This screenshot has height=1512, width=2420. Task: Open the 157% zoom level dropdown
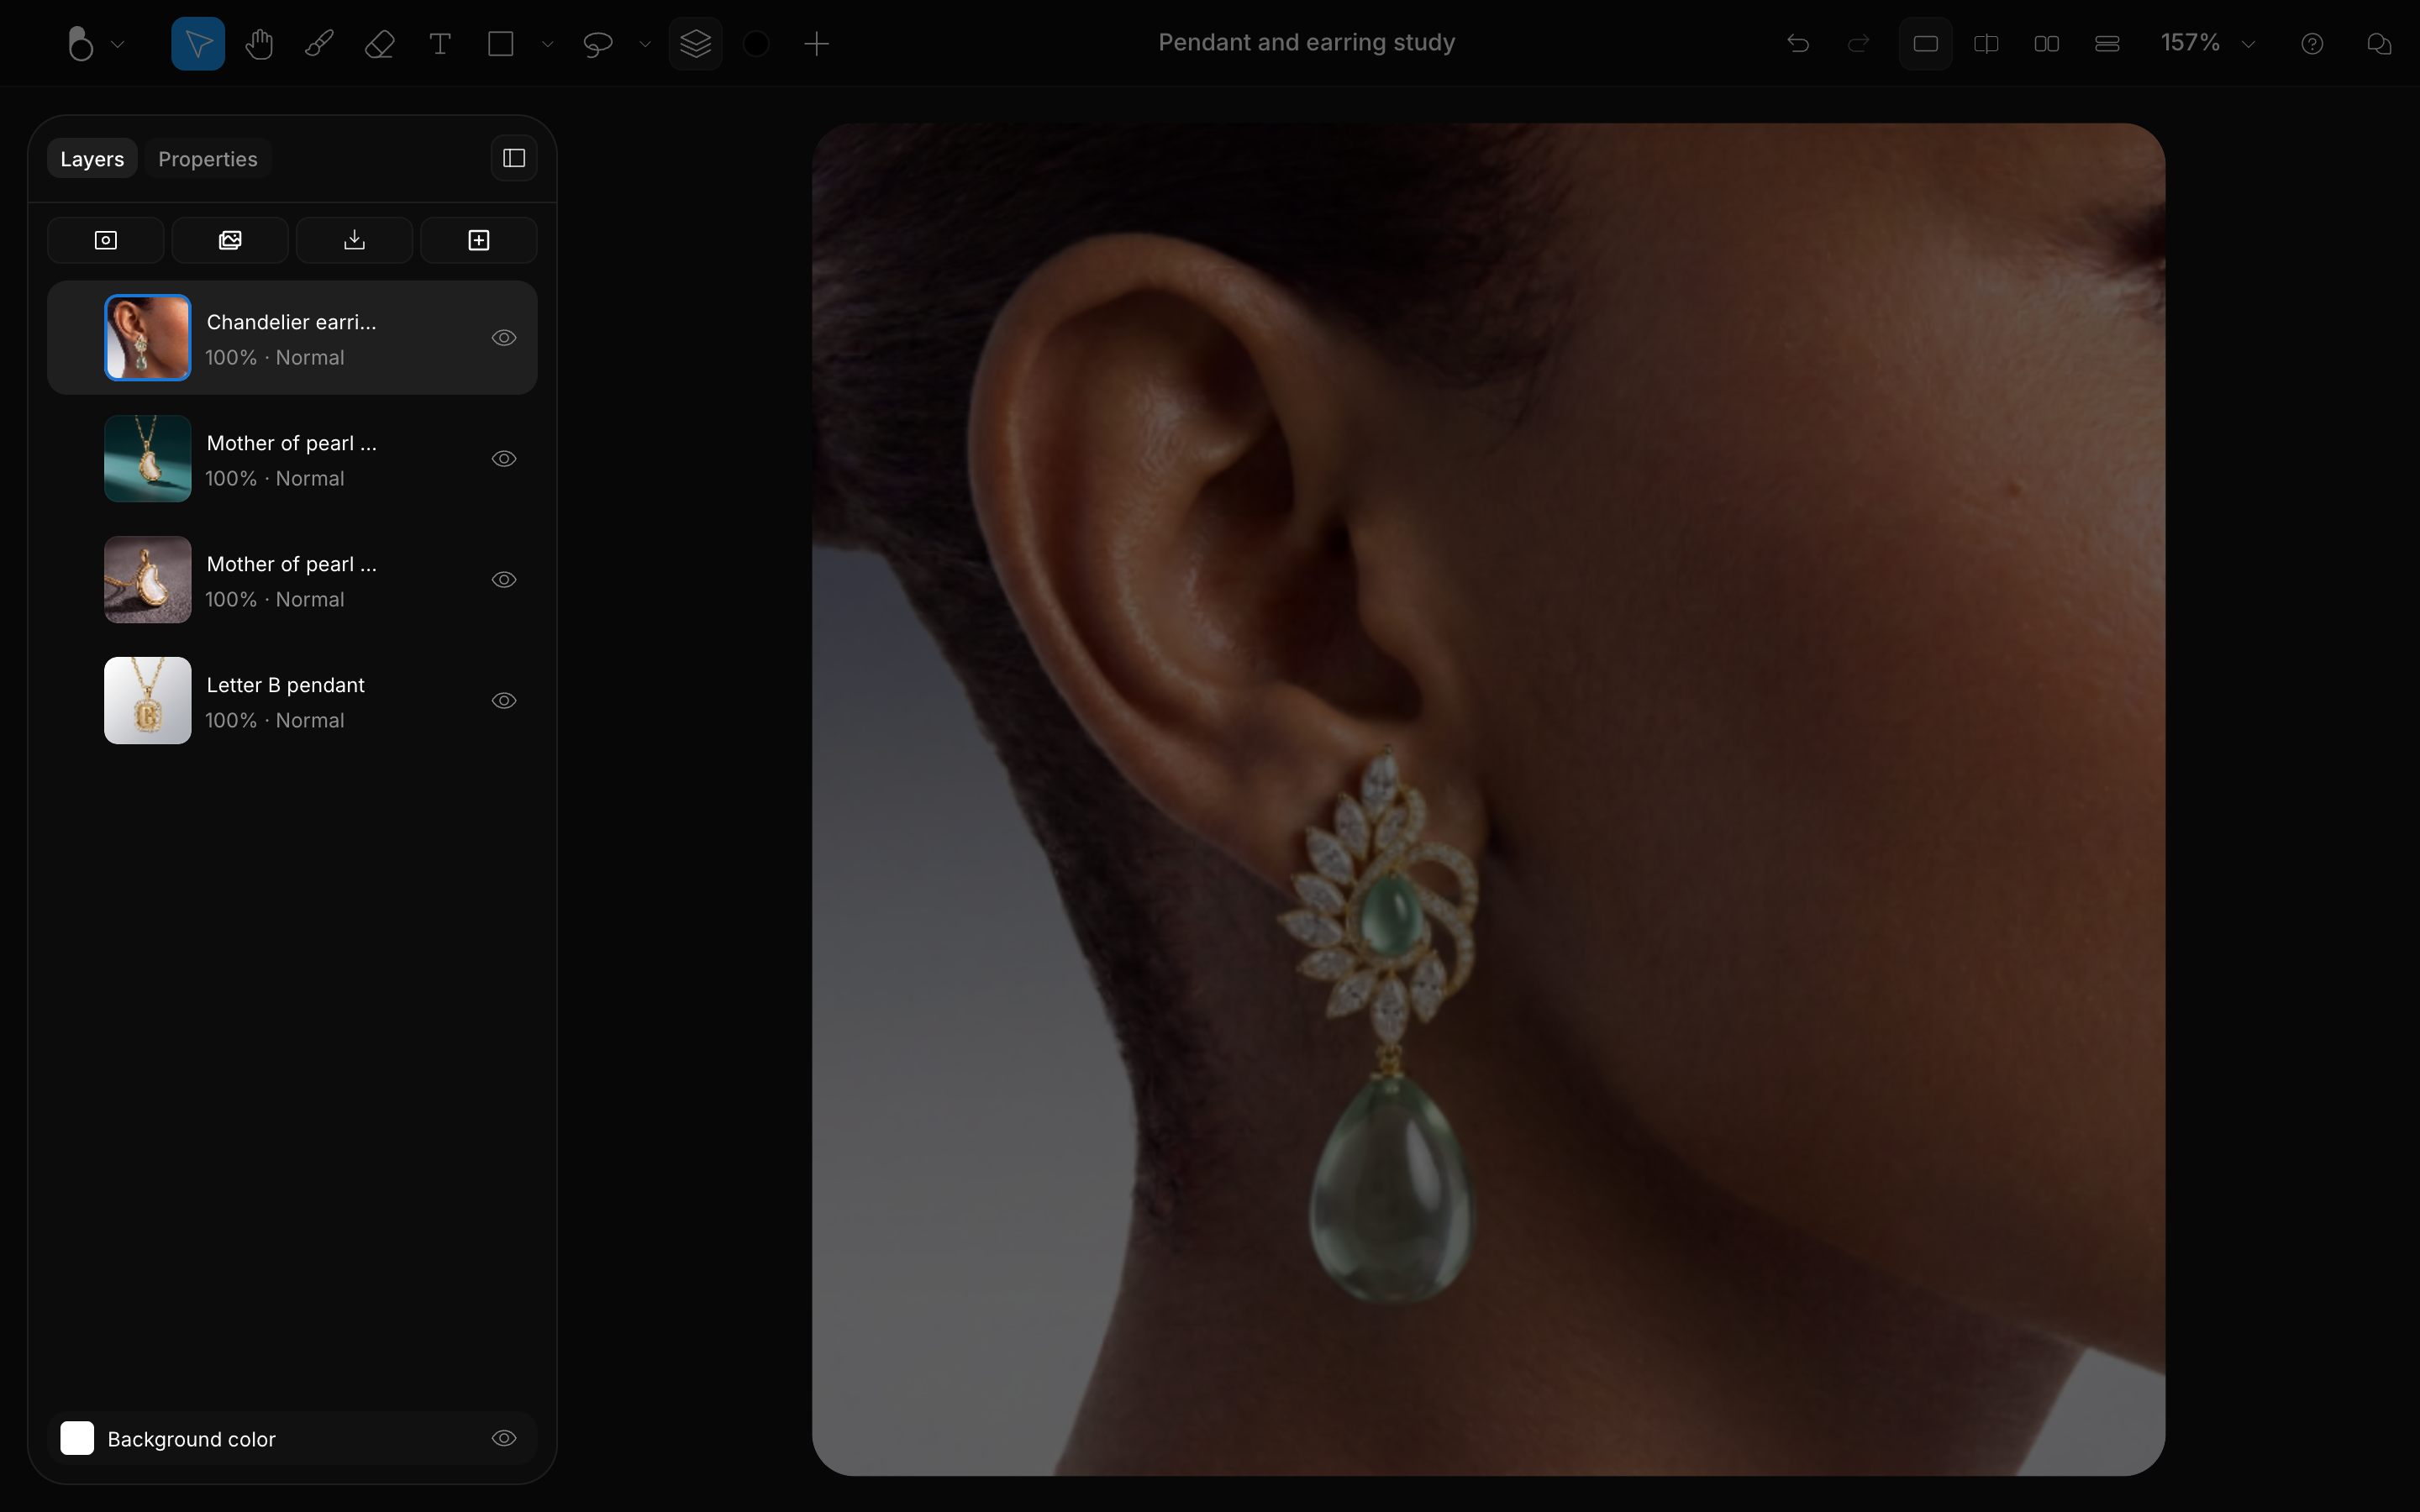(x=2207, y=43)
